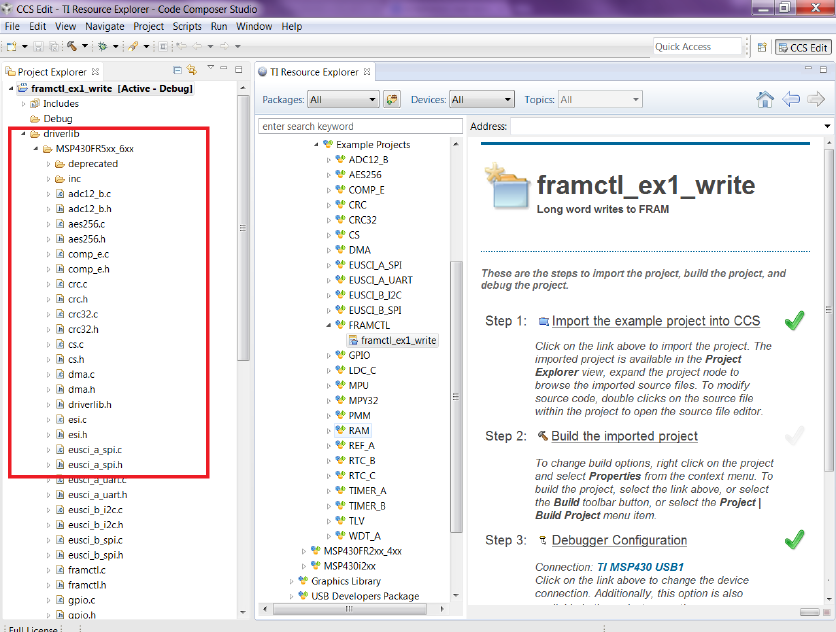Click 'Build the imported project' link

624,436
